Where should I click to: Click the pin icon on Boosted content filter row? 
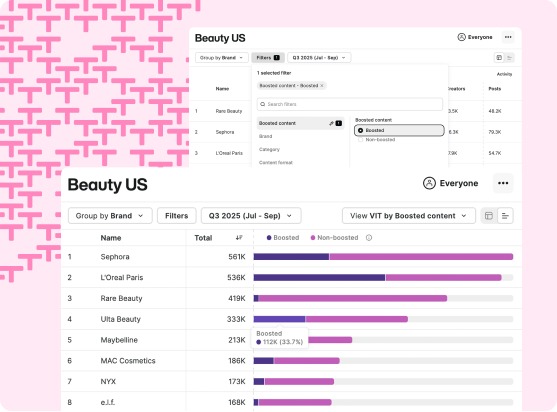(x=331, y=123)
